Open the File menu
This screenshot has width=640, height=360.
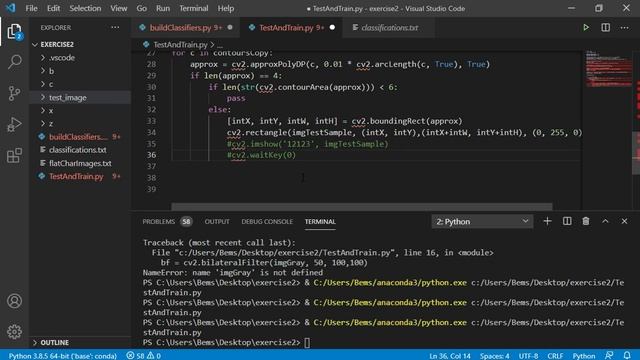[x=31, y=8]
